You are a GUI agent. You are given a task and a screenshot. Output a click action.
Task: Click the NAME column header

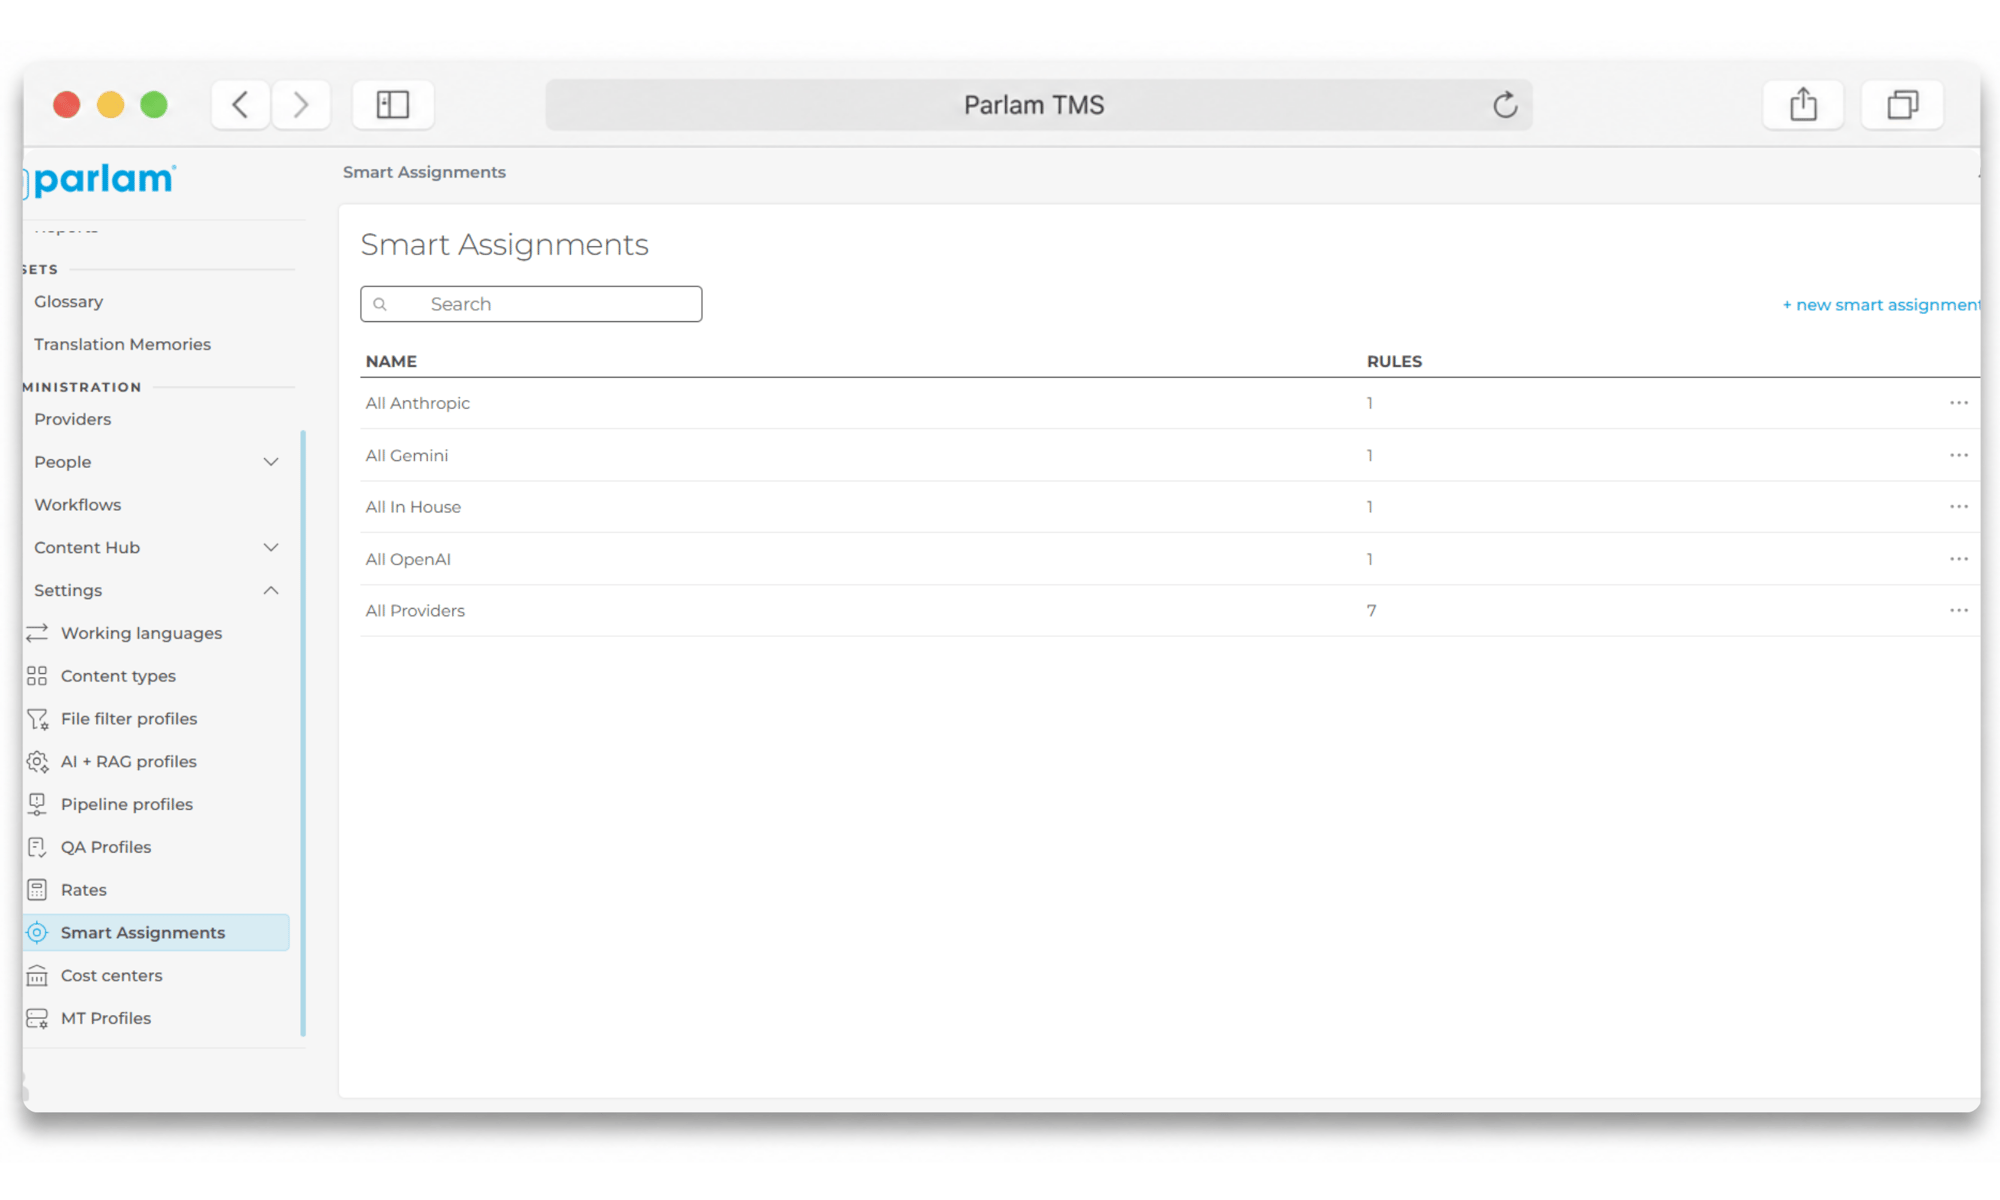pyautogui.click(x=391, y=361)
